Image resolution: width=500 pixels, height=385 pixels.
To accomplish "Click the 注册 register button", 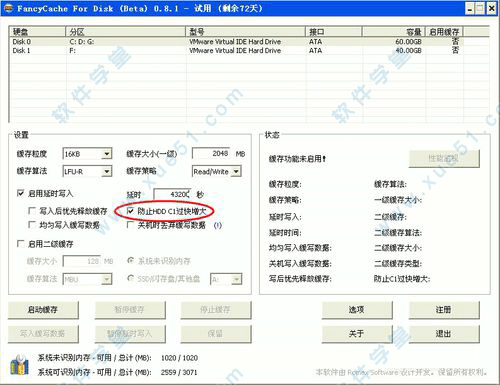I will (444, 310).
